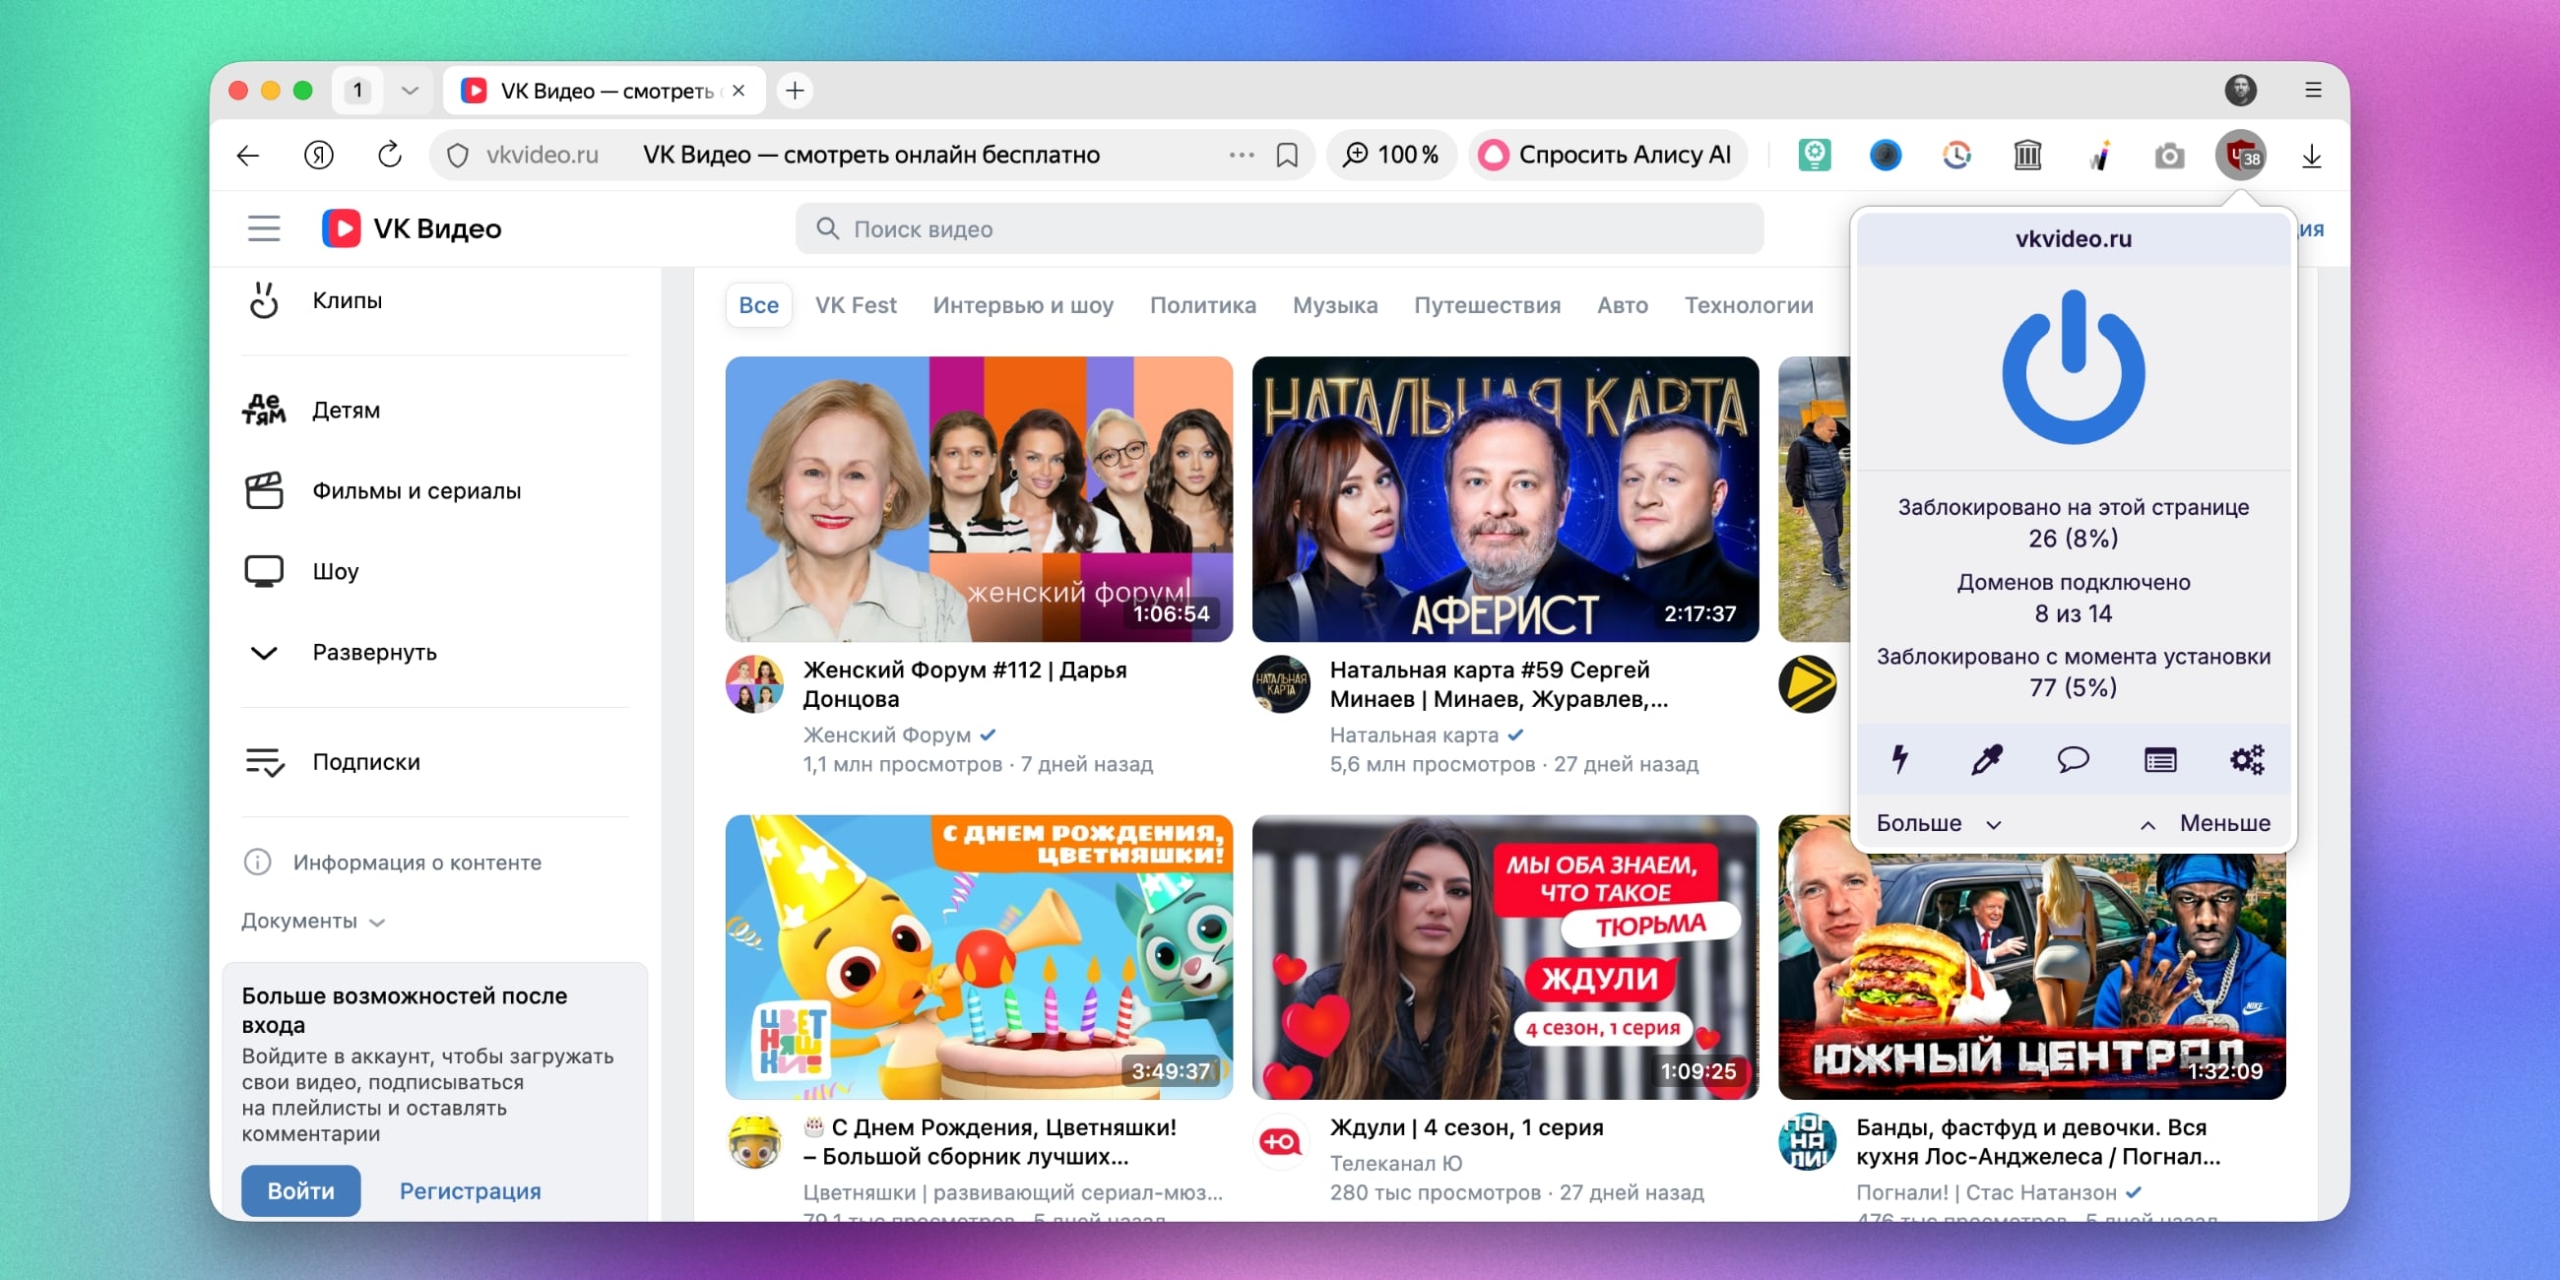2560x1280 pixels.
Task: Select the Технологии category tab
Action: pos(1749,305)
